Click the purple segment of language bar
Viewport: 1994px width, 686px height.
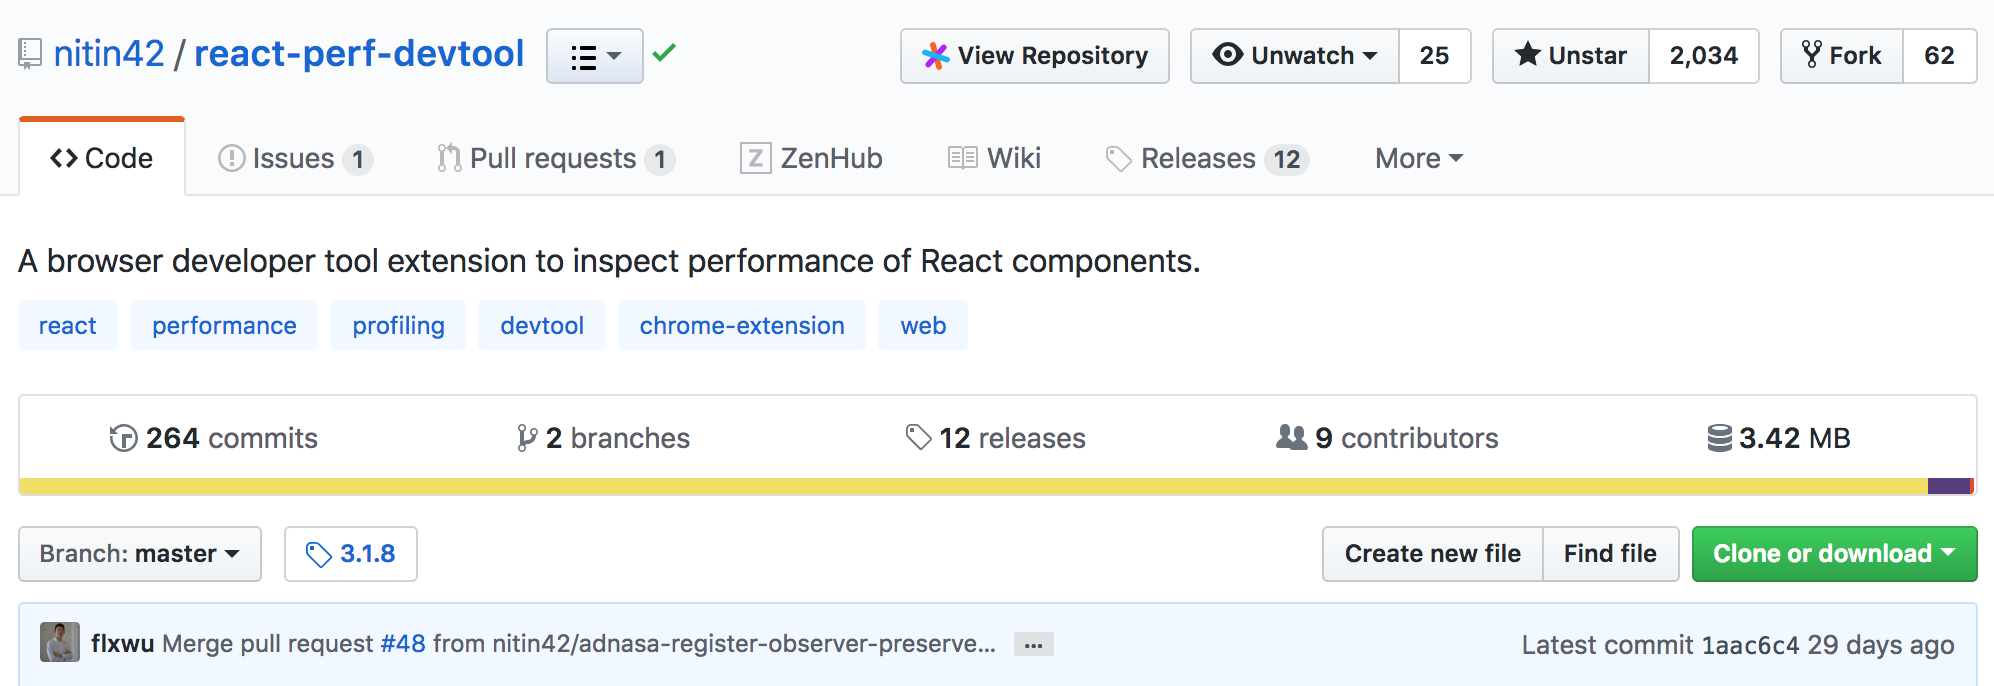click(1948, 486)
